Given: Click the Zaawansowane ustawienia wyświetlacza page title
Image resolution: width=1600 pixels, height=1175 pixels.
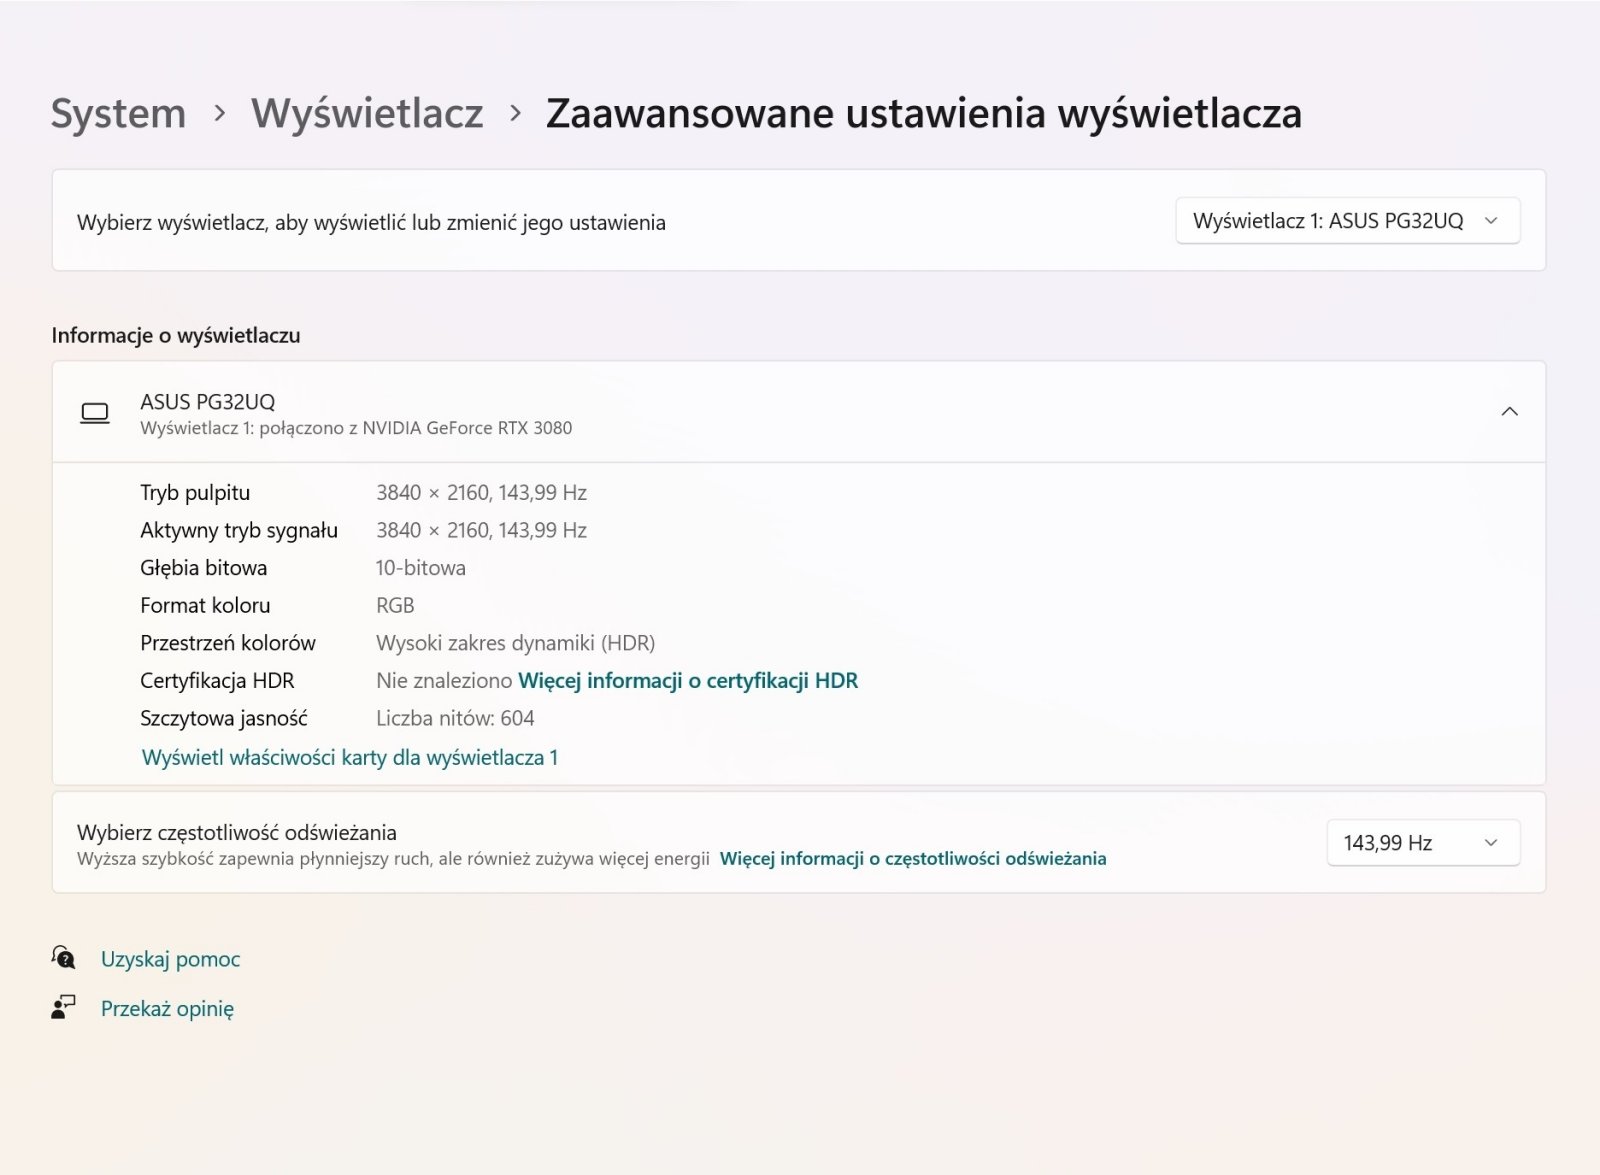Looking at the screenshot, I should coord(924,113).
